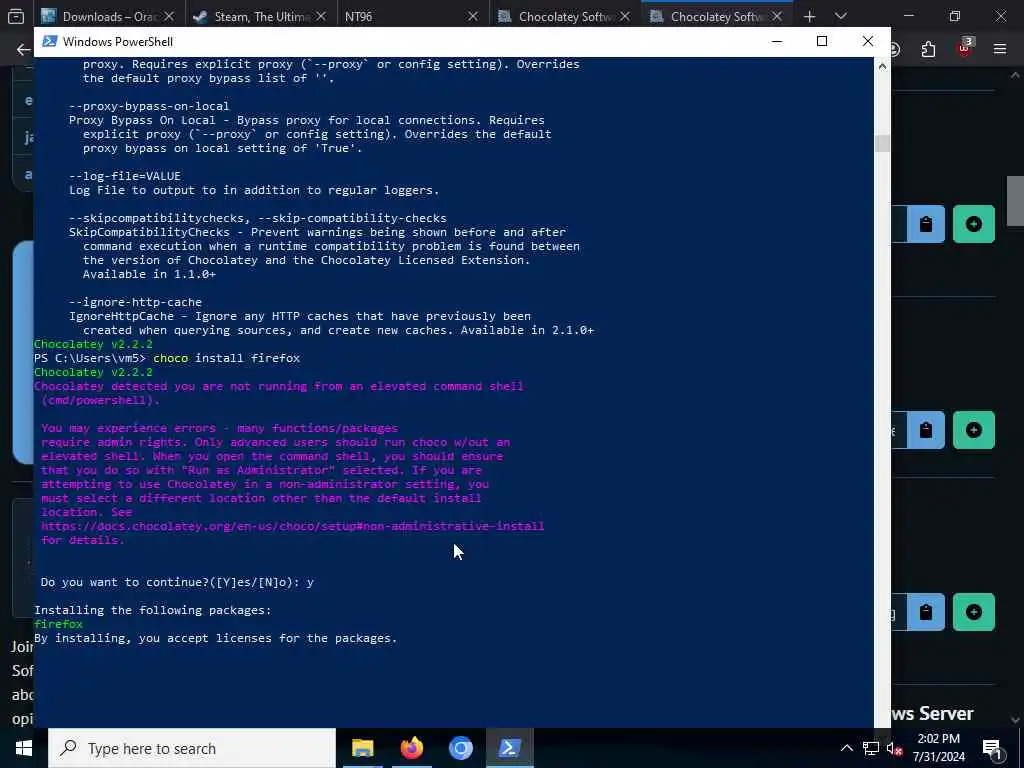This screenshot has height=768, width=1024.
Task: Click the middle blue clipboard copy button
Action: tap(926, 430)
